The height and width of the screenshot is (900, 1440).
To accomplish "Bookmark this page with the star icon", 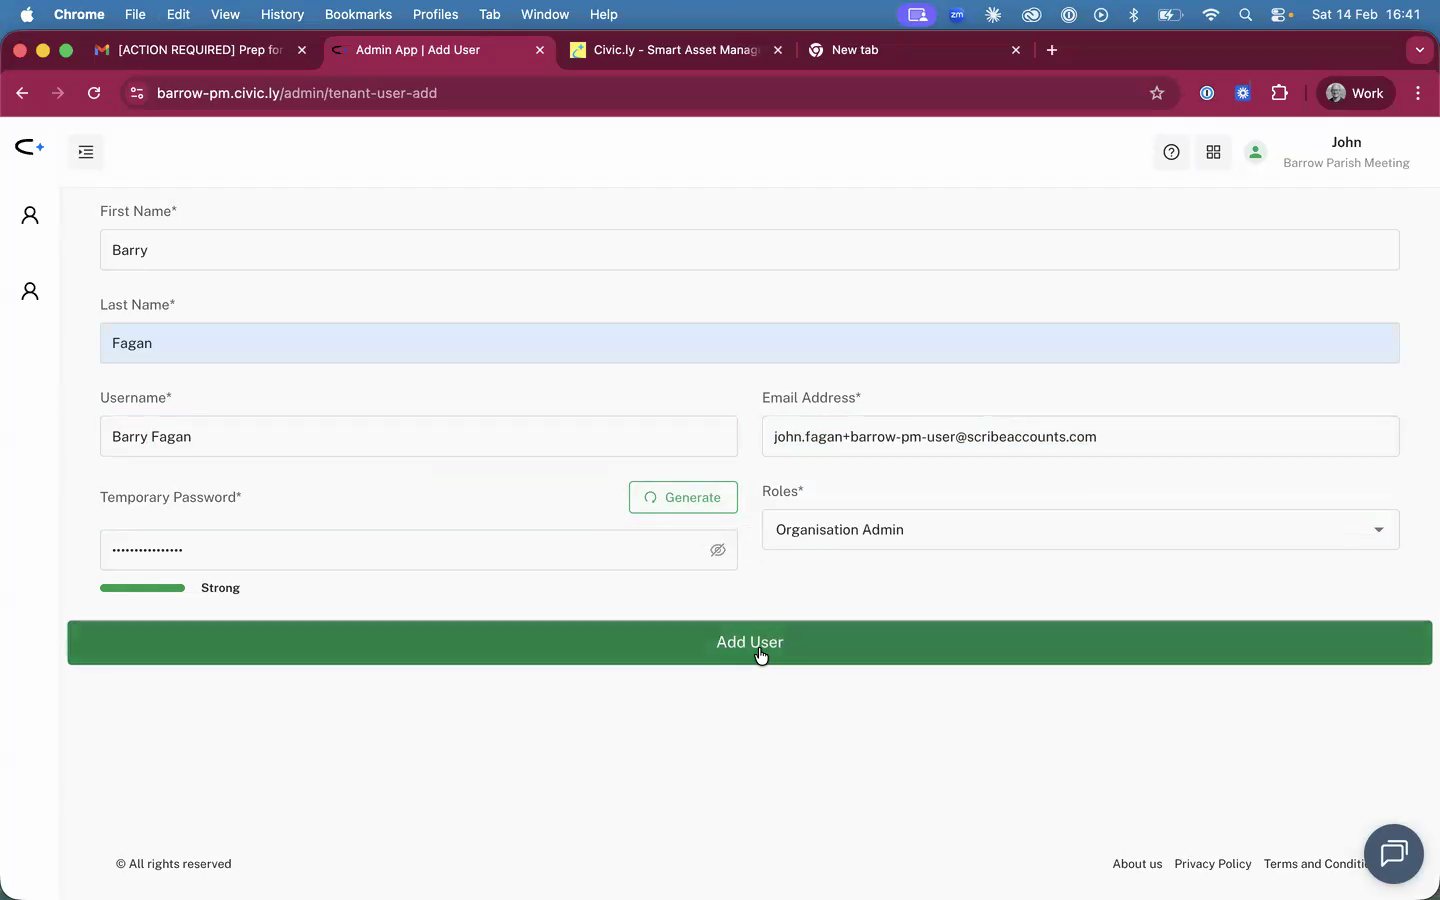I will pyautogui.click(x=1157, y=92).
